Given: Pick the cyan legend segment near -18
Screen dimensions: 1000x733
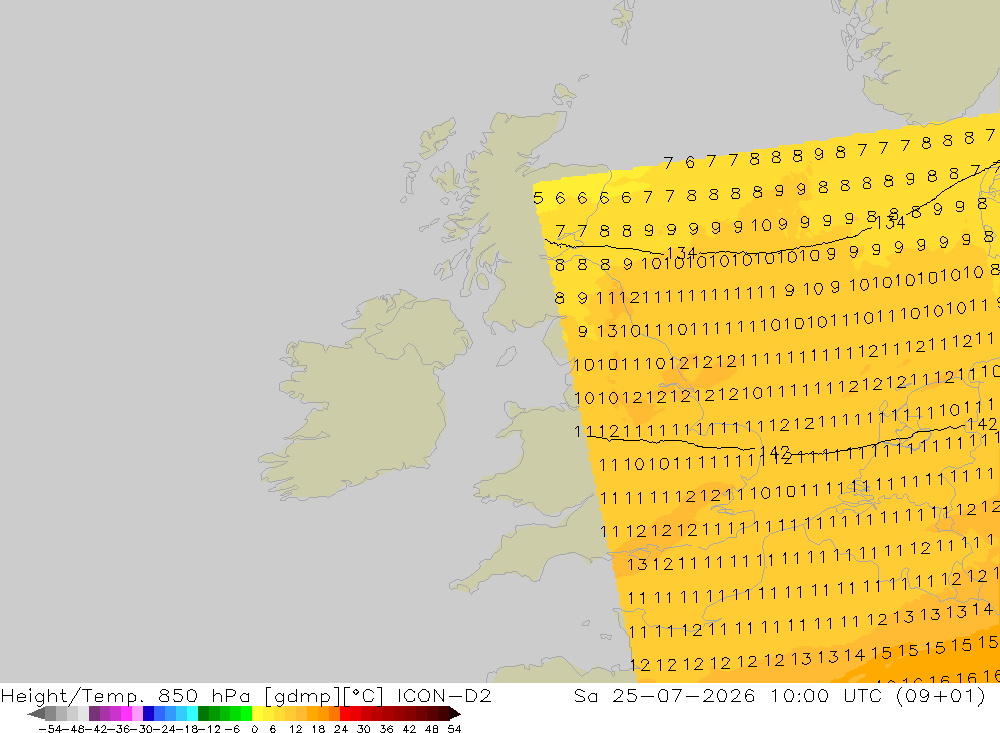Looking at the screenshot, I should click(192, 713).
